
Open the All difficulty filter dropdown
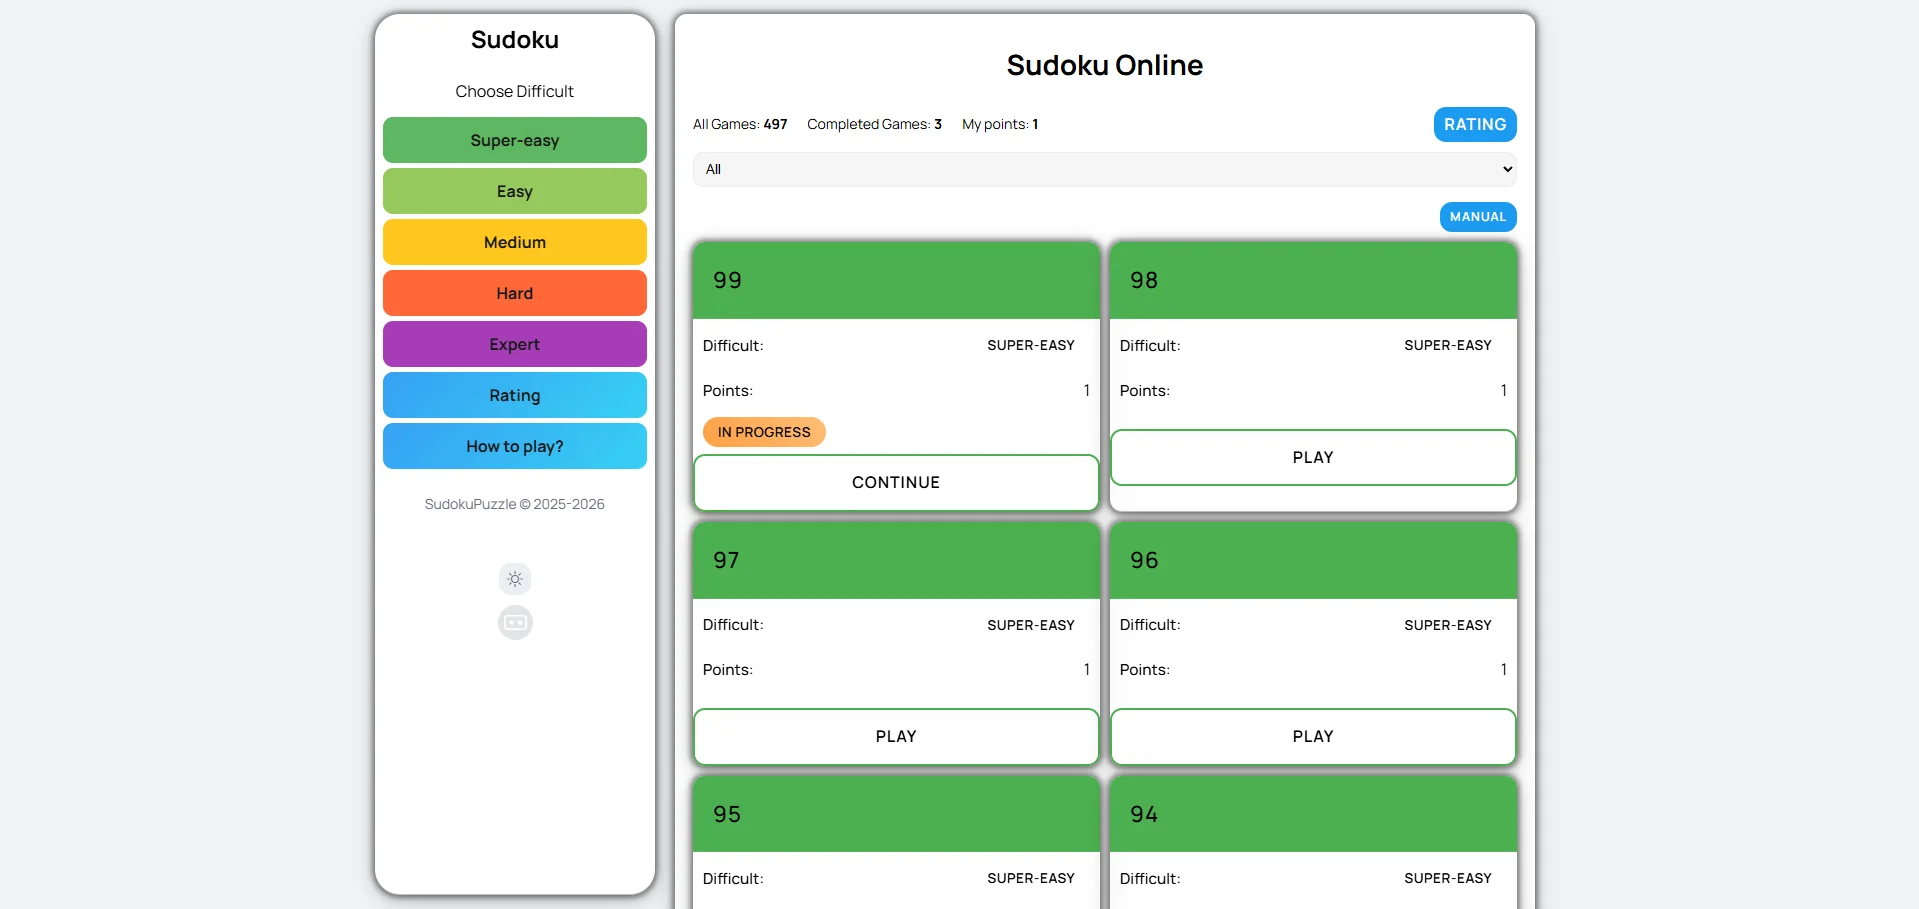pos(1104,169)
